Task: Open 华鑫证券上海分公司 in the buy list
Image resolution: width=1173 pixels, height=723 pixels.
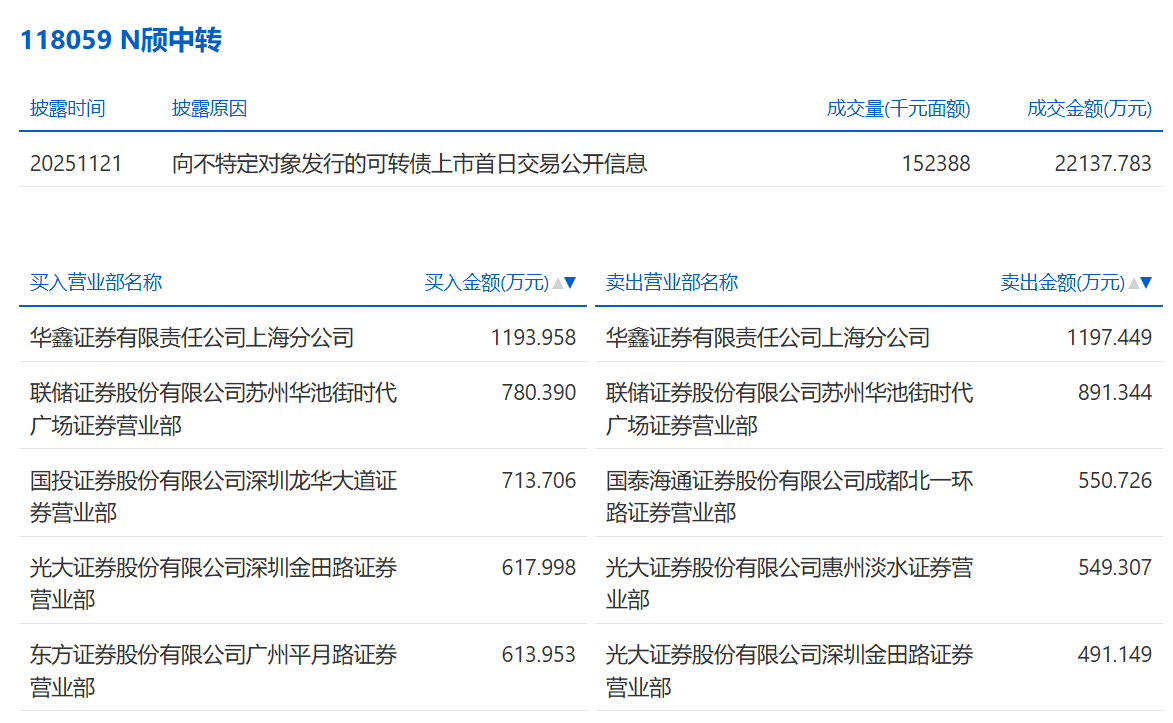Action: point(192,338)
